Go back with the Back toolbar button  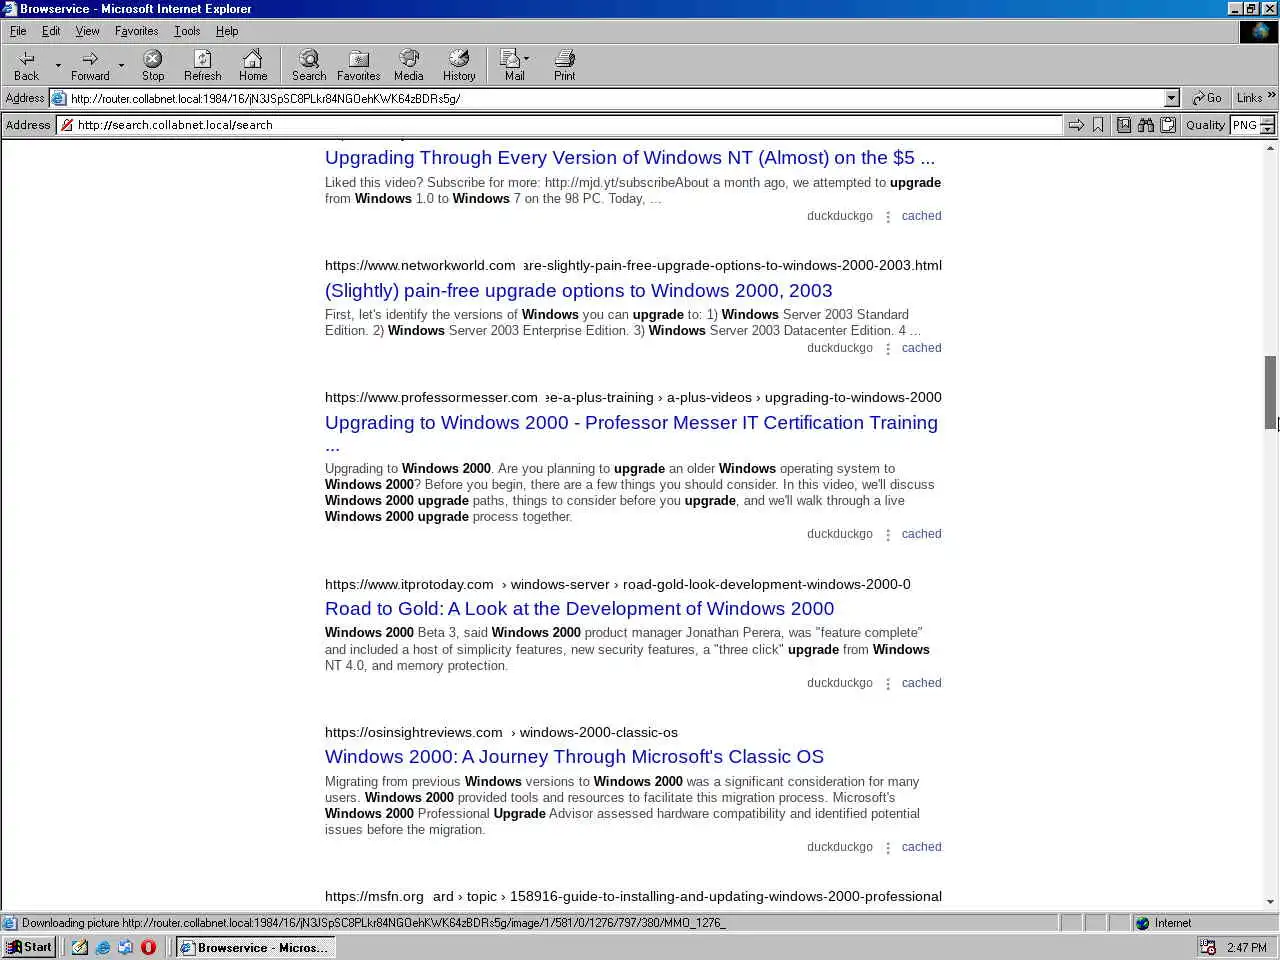coord(26,65)
